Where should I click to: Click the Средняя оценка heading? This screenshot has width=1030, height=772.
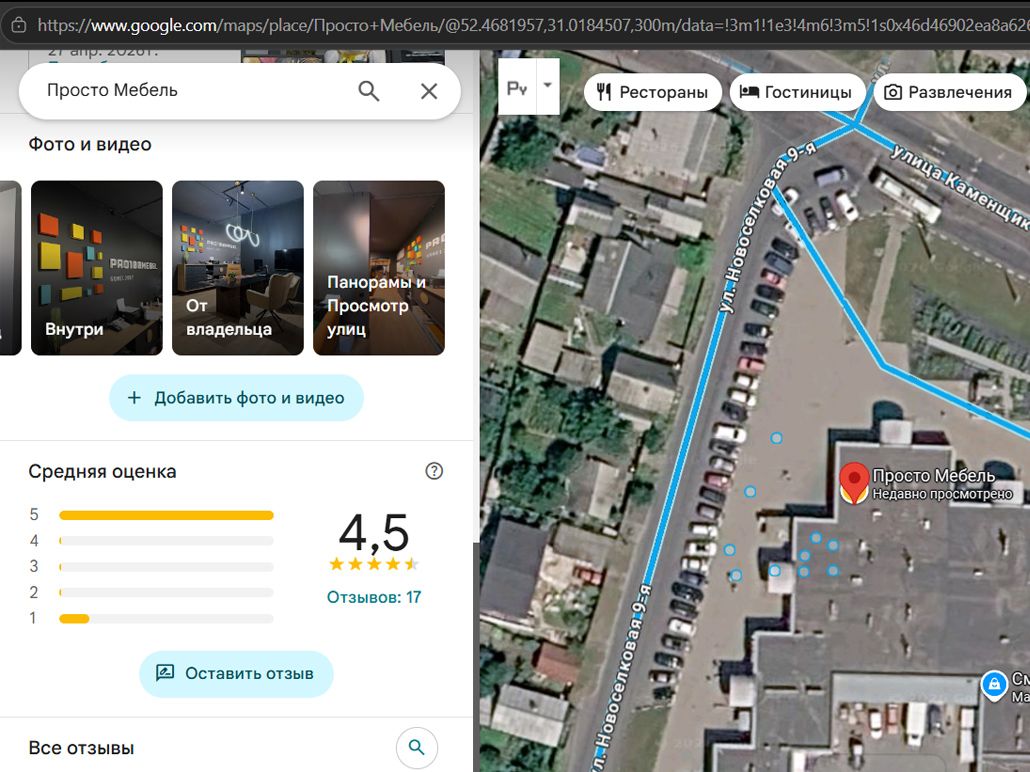102,472
